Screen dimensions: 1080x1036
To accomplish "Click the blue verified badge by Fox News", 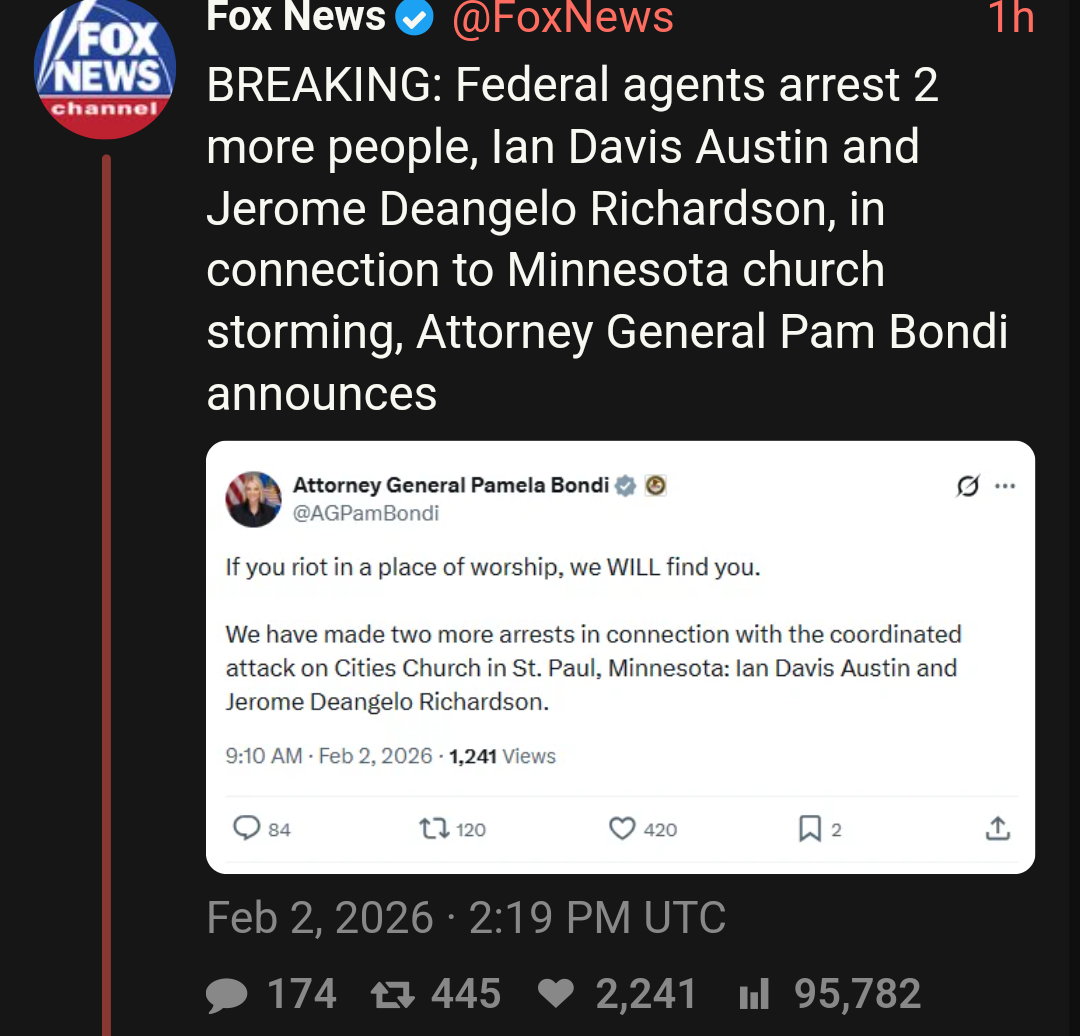I will pyautogui.click(x=415, y=18).
